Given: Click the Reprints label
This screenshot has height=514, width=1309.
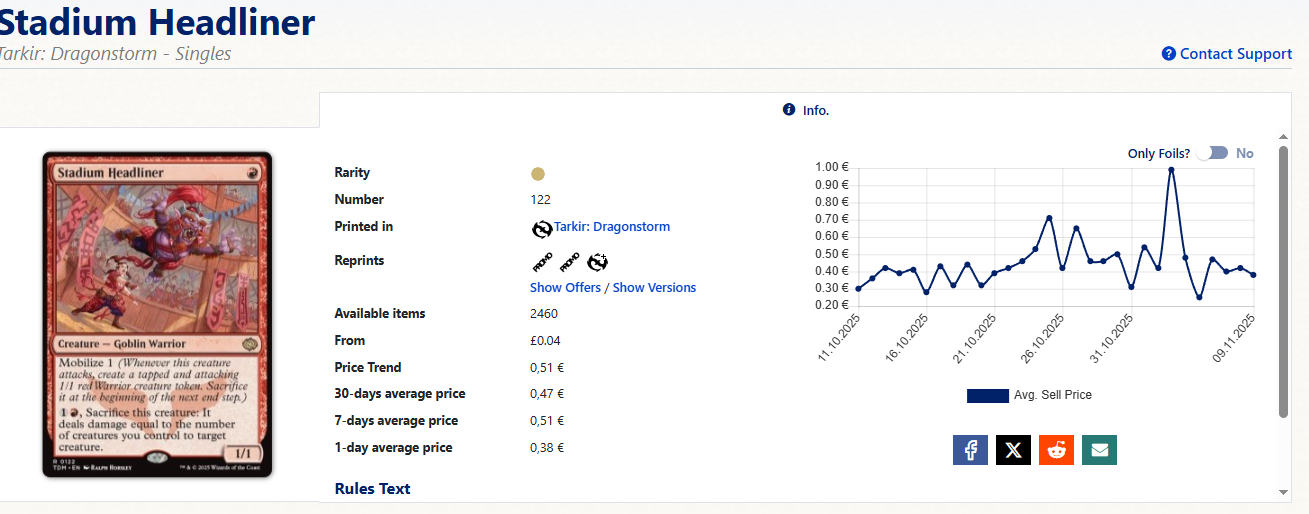Looking at the screenshot, I should coord(359,261).
